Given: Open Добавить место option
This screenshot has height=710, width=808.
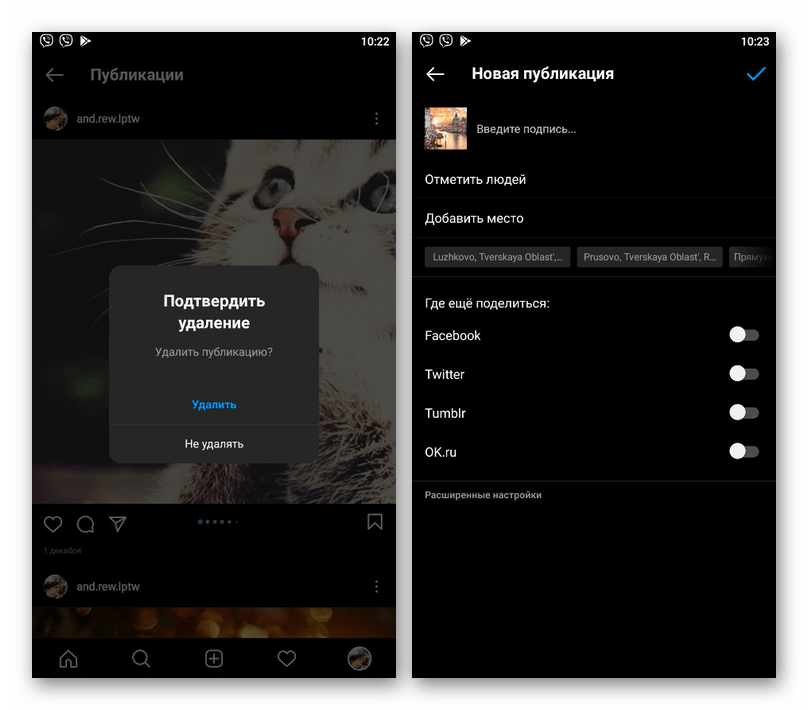Looking at the screenshot, I should tap(594, 218).
